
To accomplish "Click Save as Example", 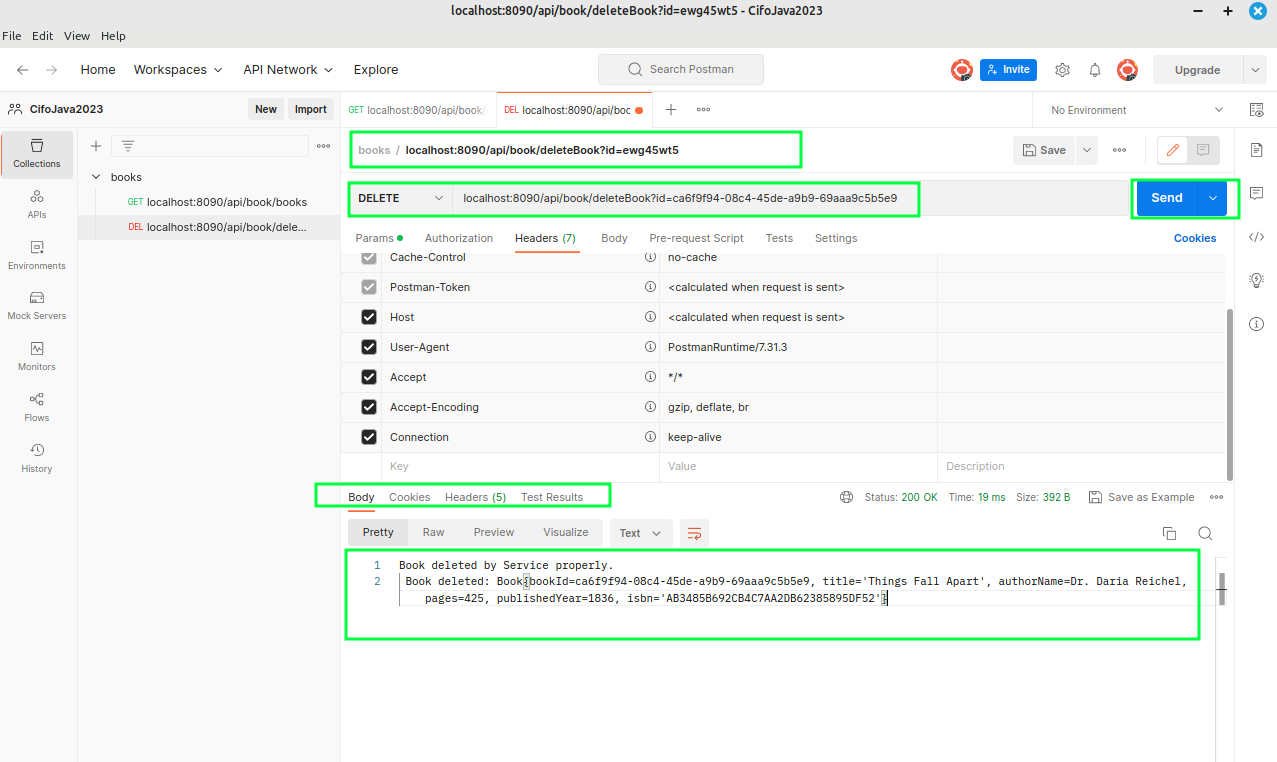I will pyautogui.click(x=1141, y=497).
